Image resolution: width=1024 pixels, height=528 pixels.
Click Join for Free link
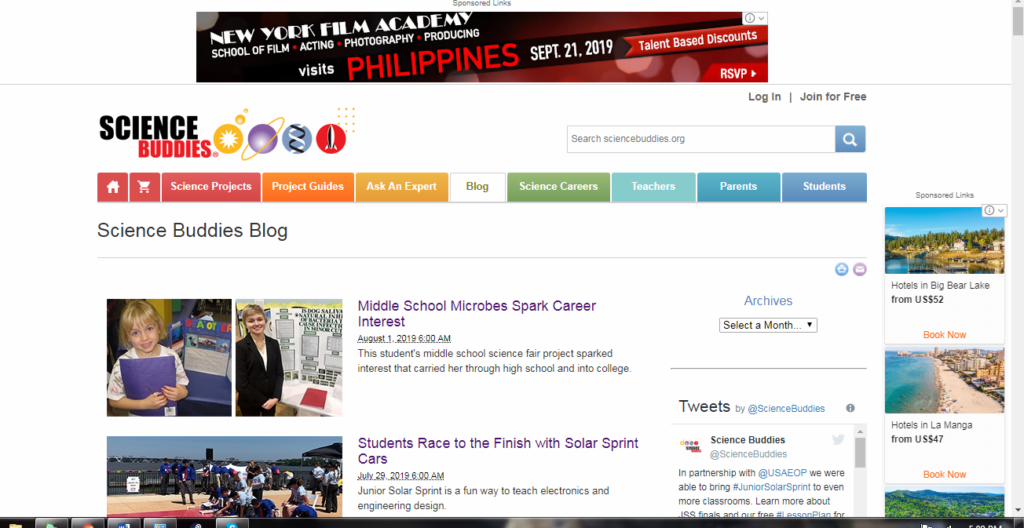833,97
